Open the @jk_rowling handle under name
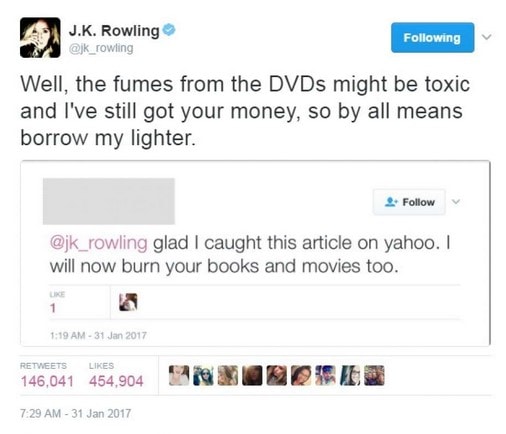This screenshot has width=506, height=434. click(x=101, y=48)
